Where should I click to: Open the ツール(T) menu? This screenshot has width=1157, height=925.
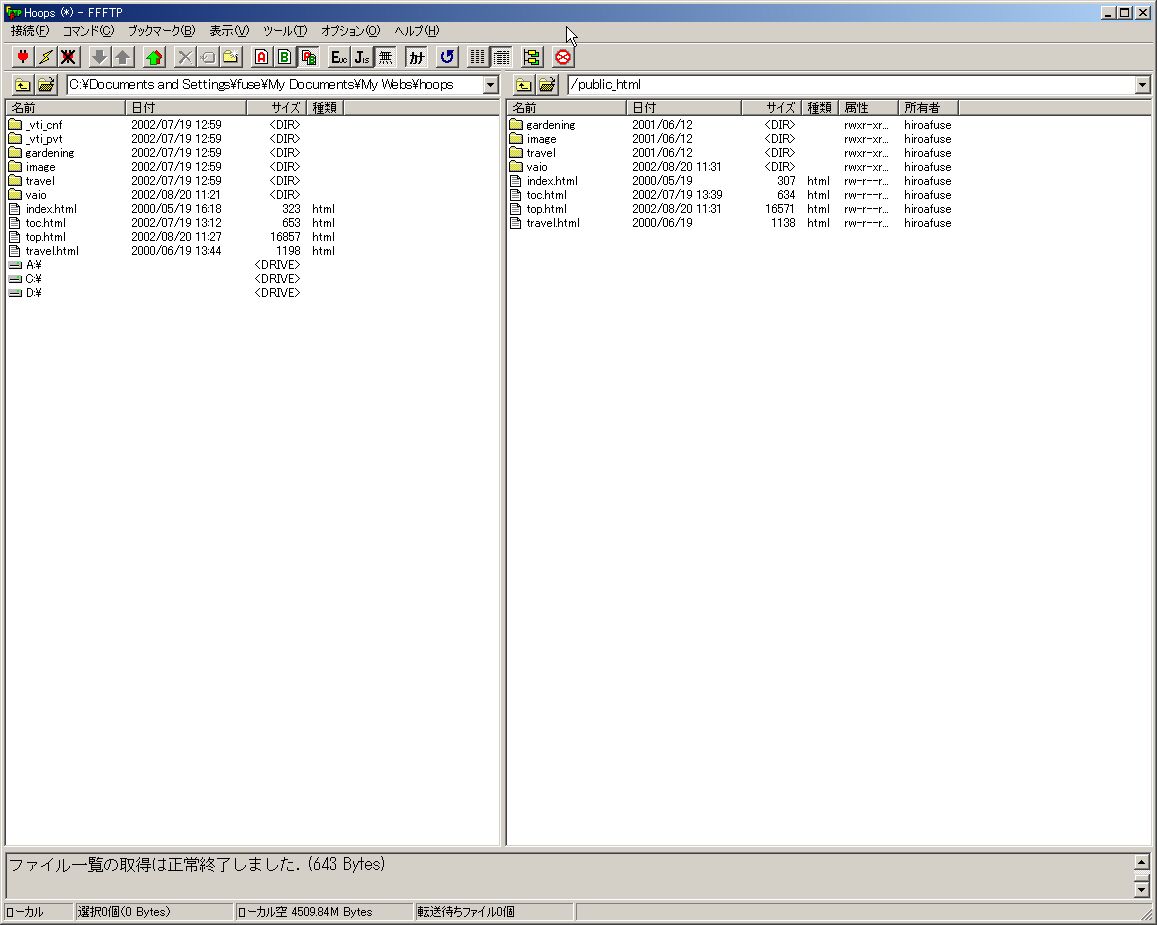pos(285,30)
